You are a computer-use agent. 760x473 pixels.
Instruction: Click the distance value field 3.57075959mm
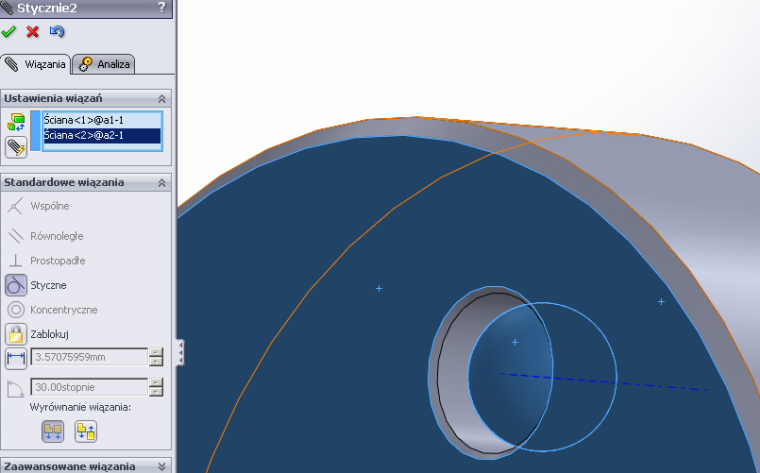pyautogui.click(x=89, y=357)
